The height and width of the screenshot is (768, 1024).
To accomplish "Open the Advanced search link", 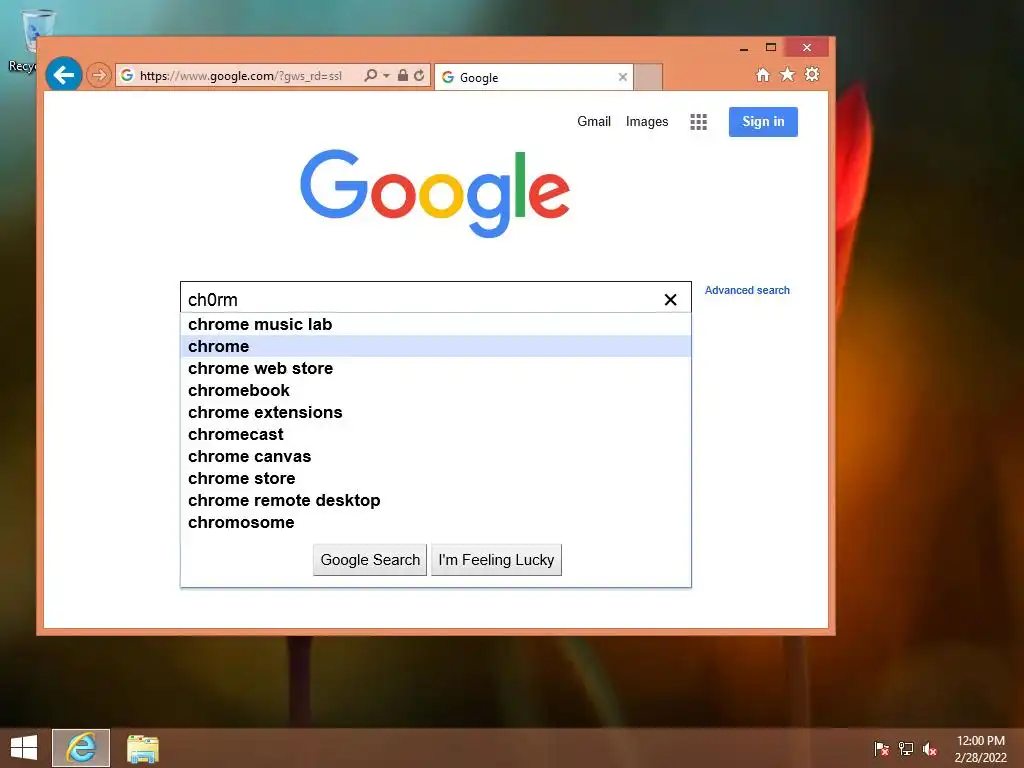I will (x=747, y=290).
